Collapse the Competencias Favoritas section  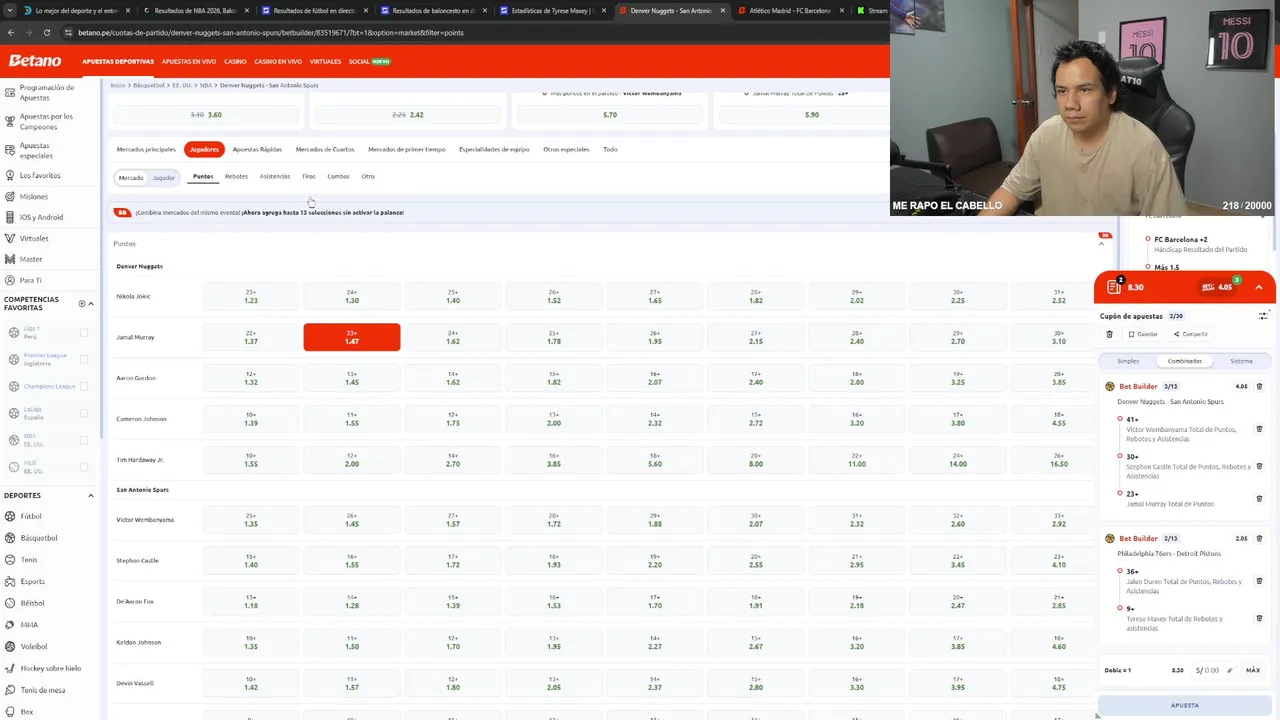coord(91,303)
